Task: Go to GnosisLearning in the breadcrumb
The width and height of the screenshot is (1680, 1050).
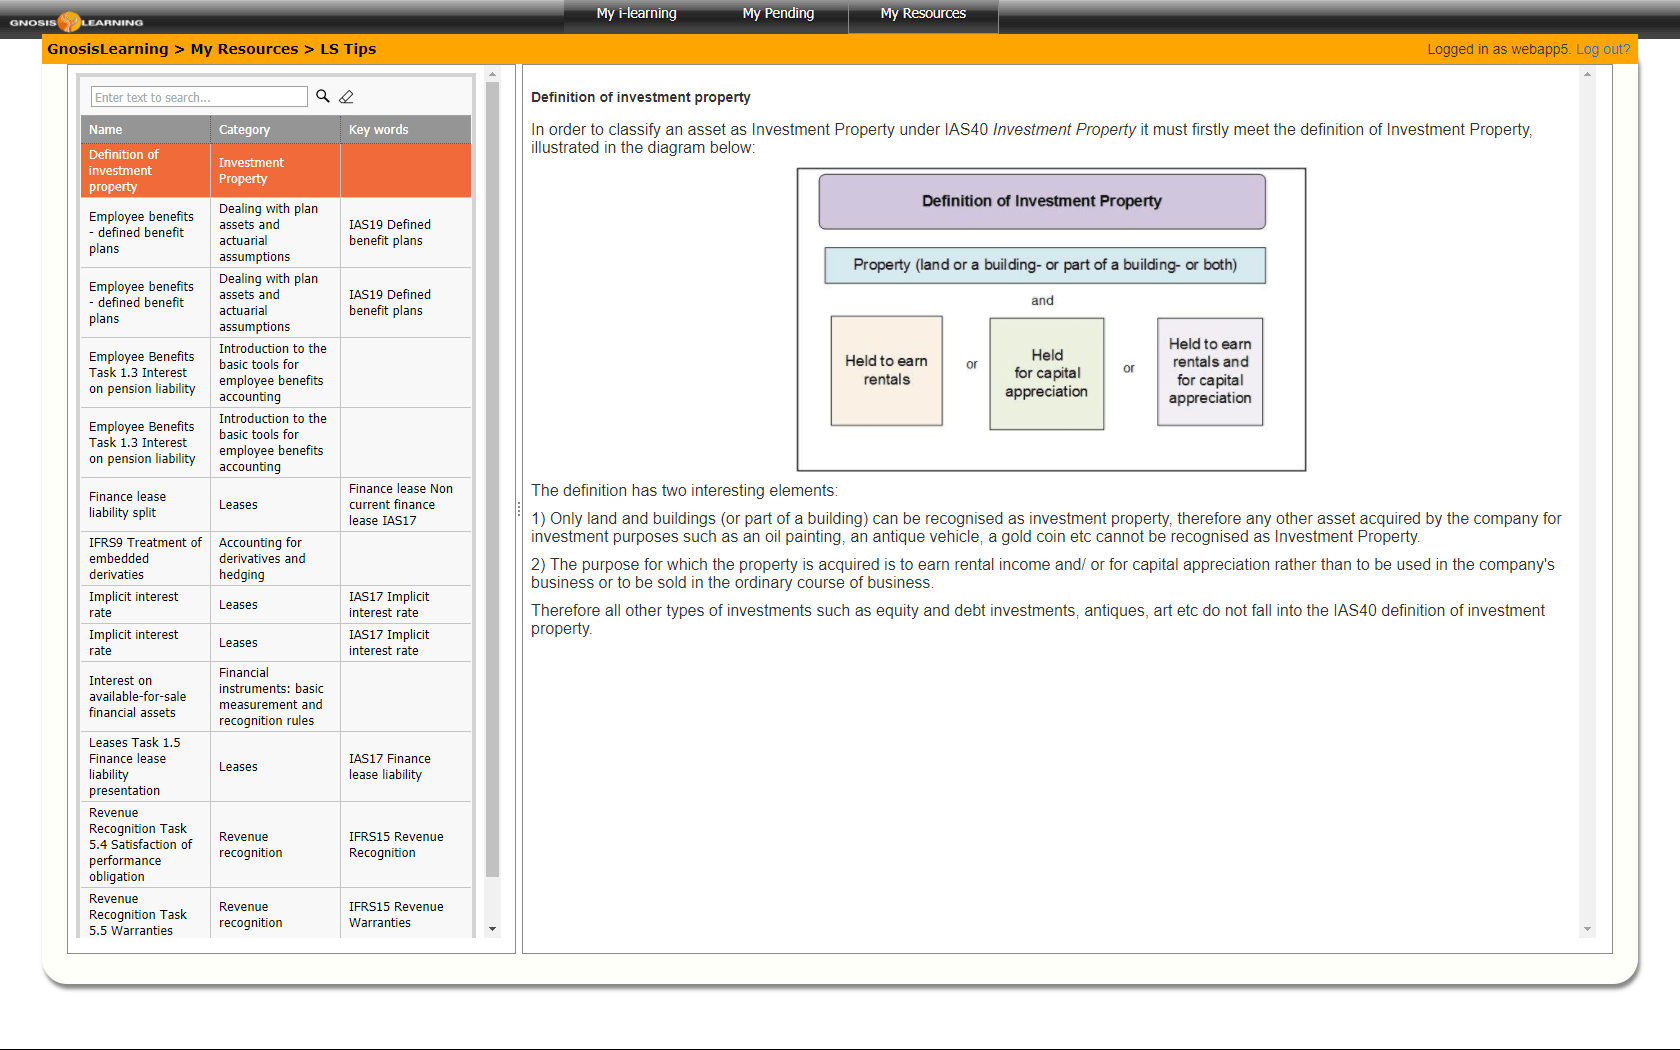Action: point(107,49)
